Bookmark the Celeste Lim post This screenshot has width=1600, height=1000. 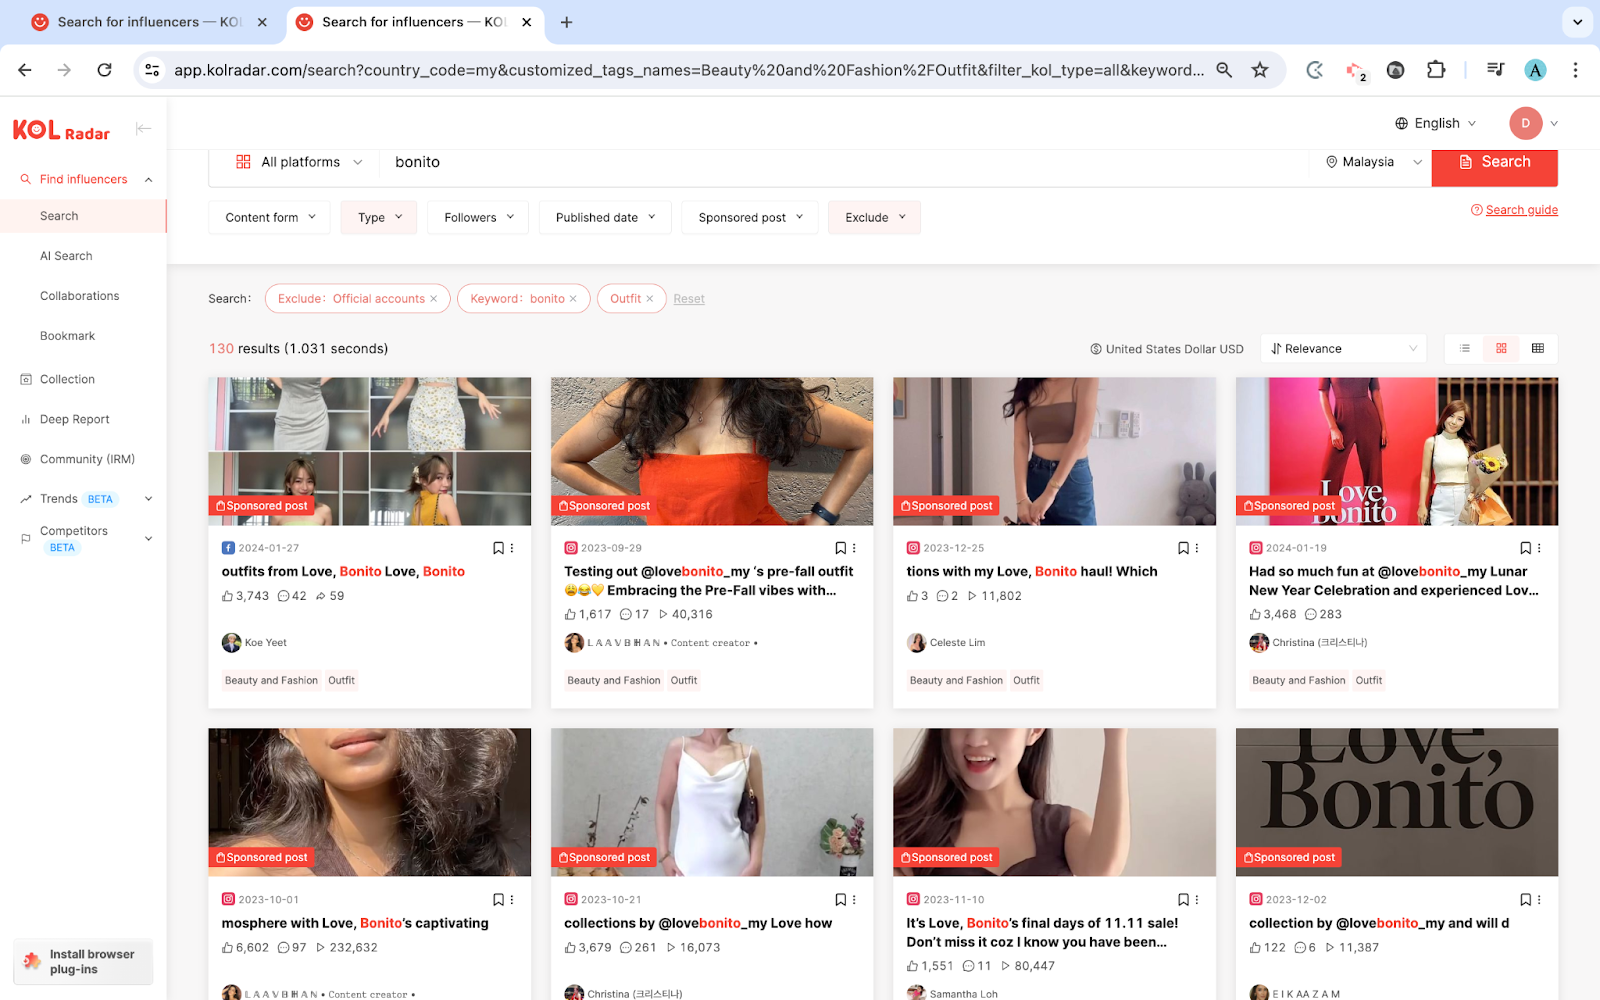1183,548
